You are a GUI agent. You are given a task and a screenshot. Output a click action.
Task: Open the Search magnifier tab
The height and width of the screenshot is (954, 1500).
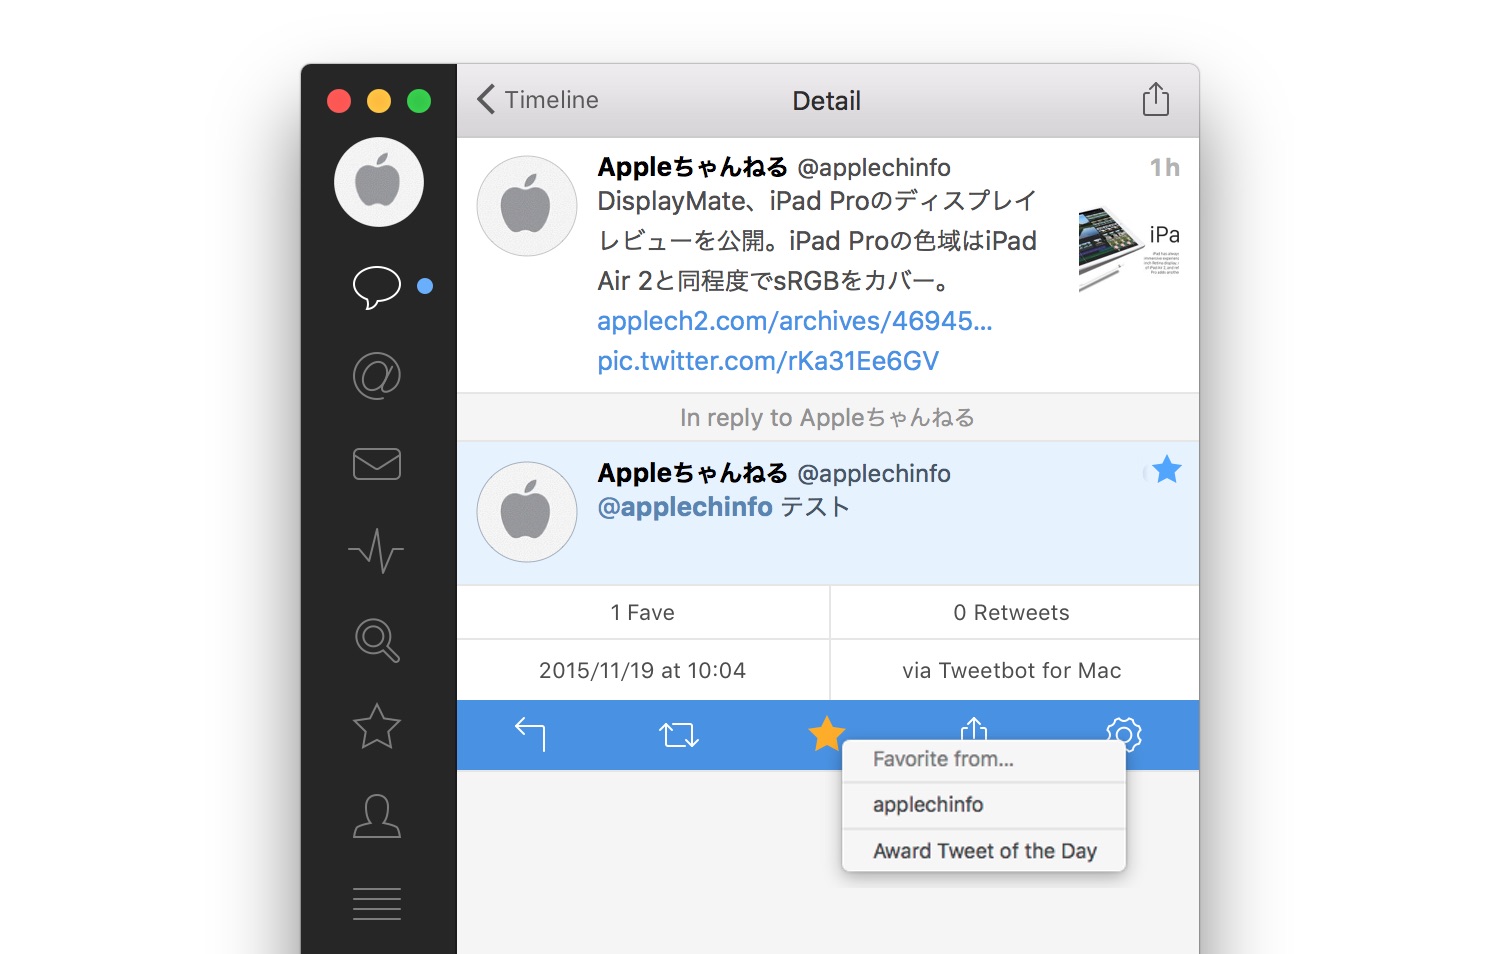coord(377,640)
